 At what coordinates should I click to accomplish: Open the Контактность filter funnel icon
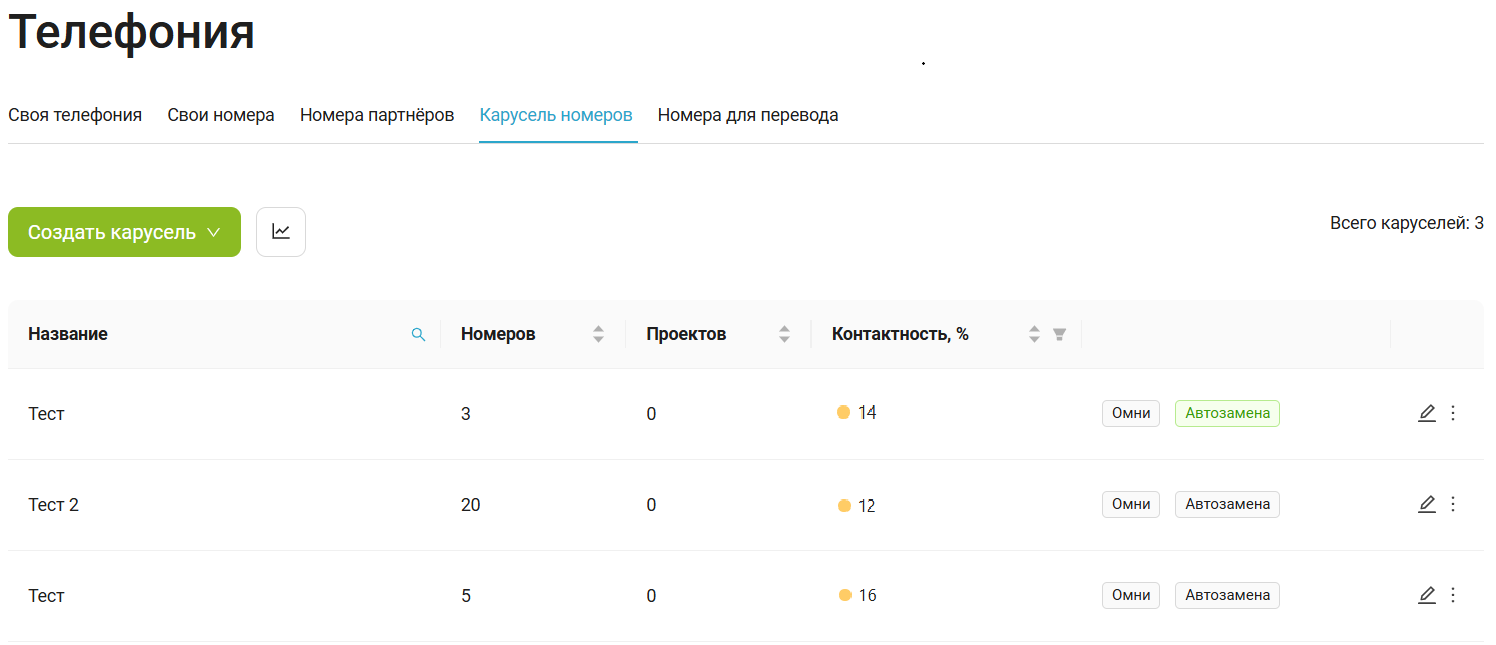tap(1060, 334)
